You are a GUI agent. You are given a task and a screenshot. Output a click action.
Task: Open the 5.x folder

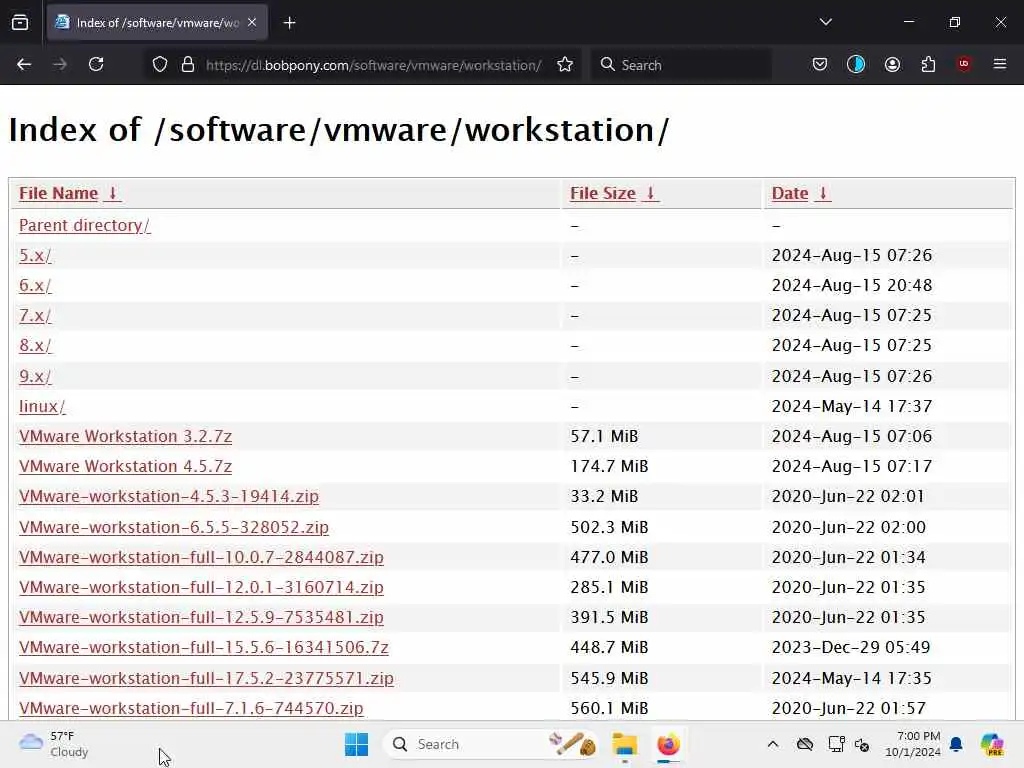point(35,255)
